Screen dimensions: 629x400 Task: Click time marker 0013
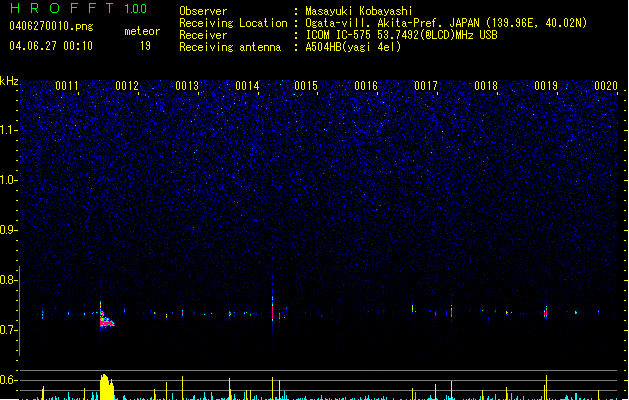(187, 86)
